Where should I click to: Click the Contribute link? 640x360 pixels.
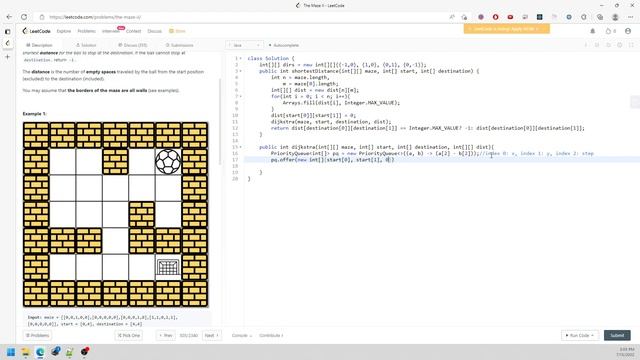coord(271,336)
